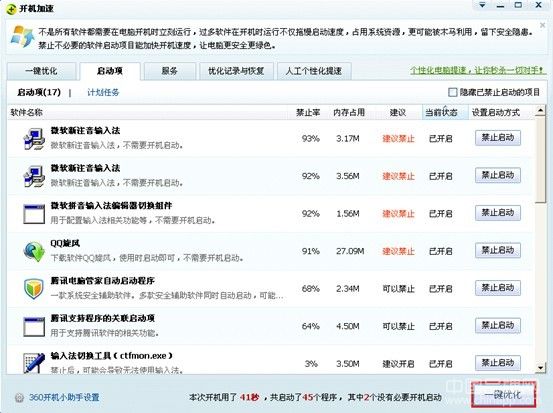Image resolution: width=553 pixels, height=413 pixels.
Task: Click 禁止启动 in the 93% 微软新注音输入法 row
Action: [498, 138]
